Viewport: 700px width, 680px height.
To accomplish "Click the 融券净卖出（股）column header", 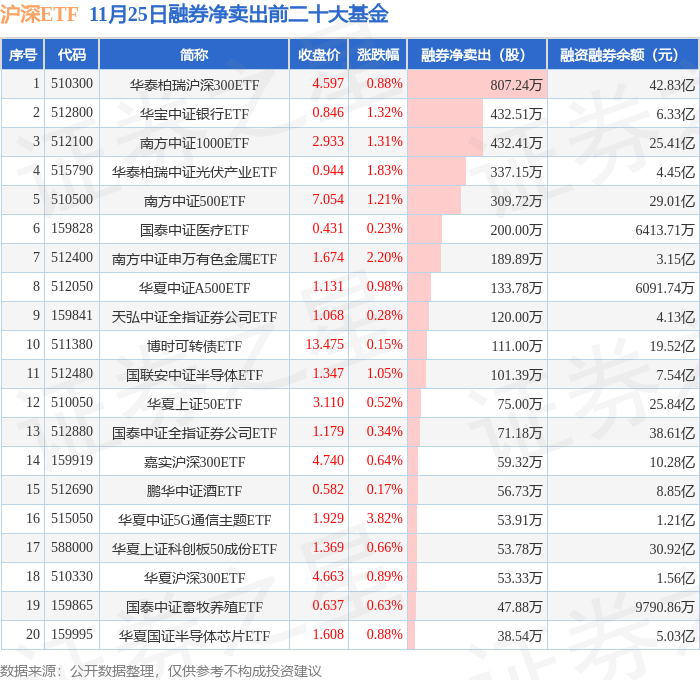I will (477, 54).
